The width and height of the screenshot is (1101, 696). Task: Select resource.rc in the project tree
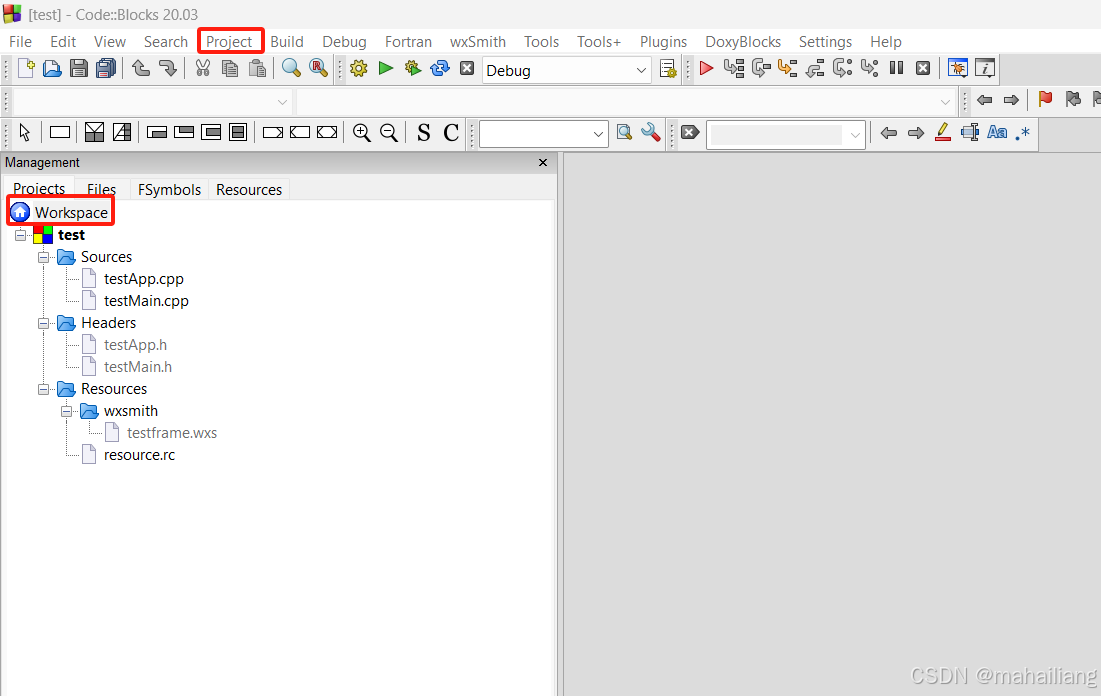click(x=139, y=455)
